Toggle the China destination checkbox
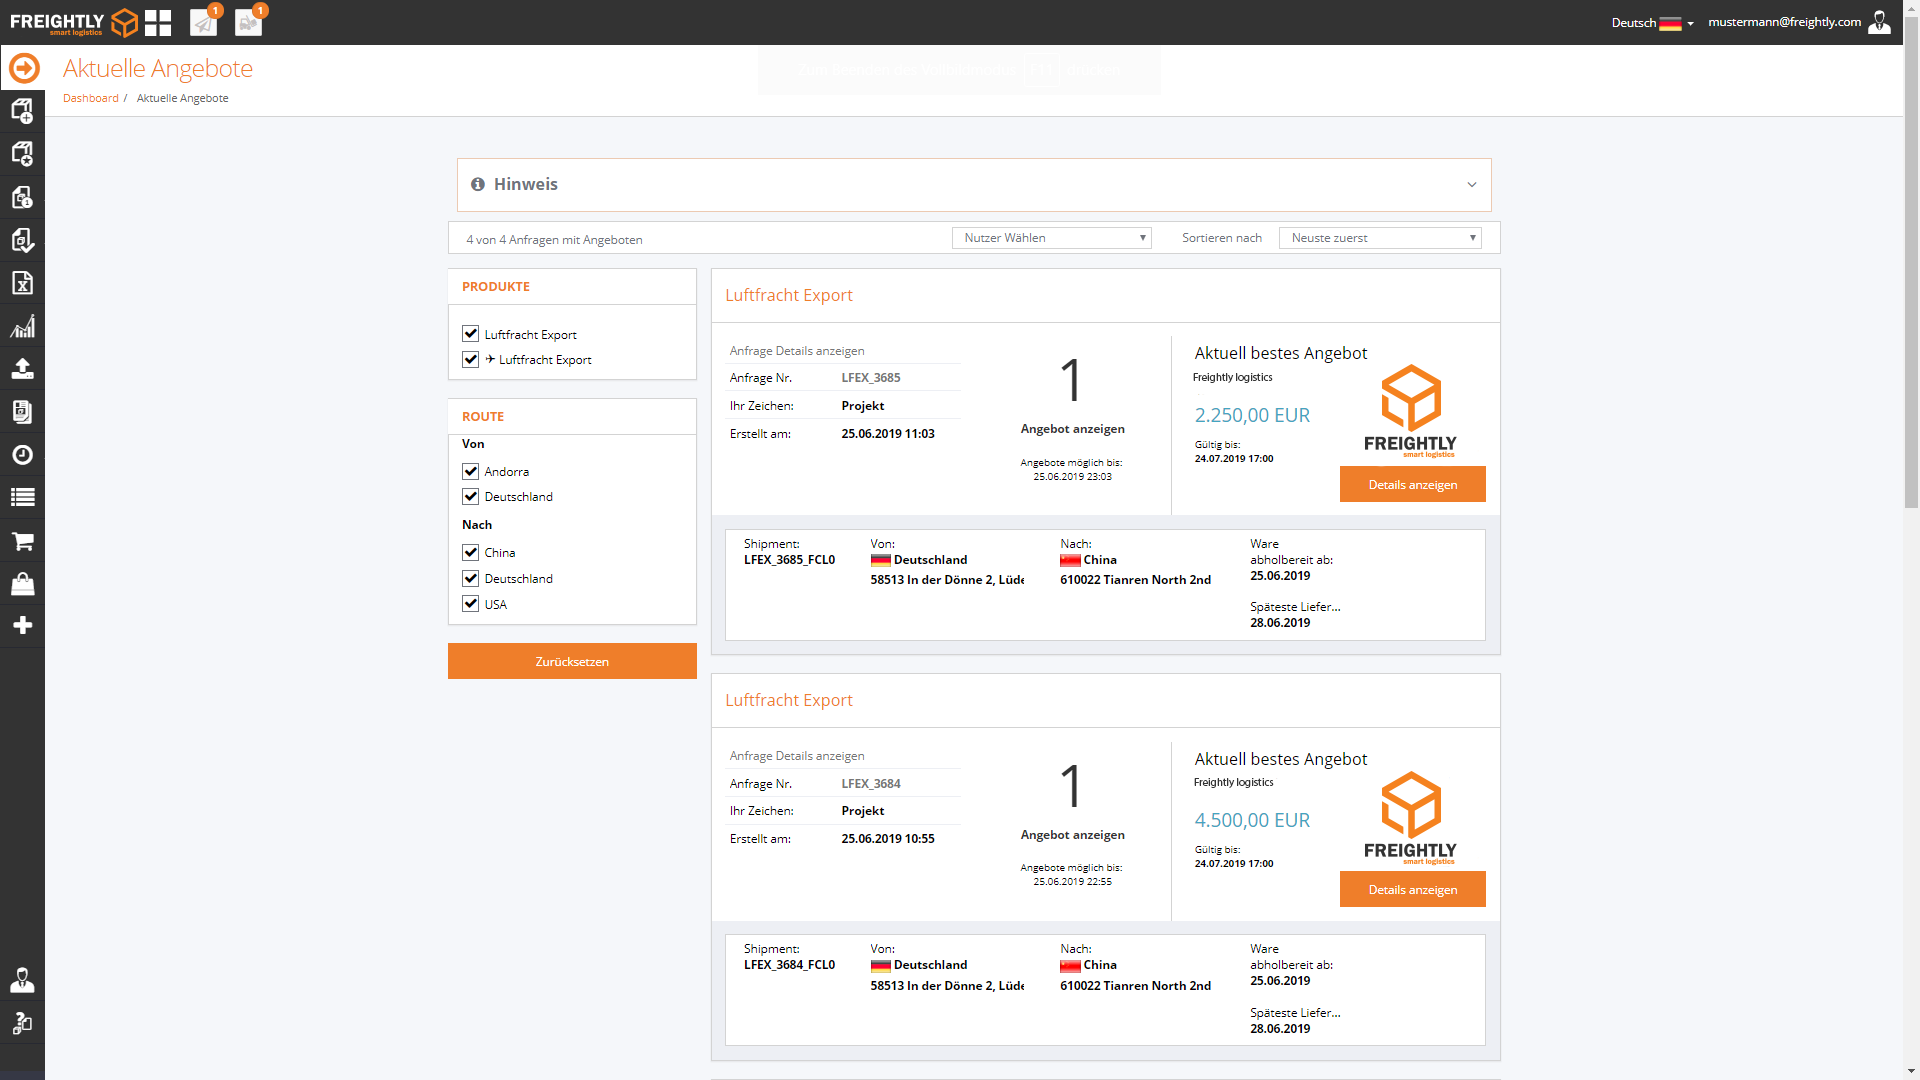Viewport: 1920px width, 1080px height. click(x=470, y=552)
